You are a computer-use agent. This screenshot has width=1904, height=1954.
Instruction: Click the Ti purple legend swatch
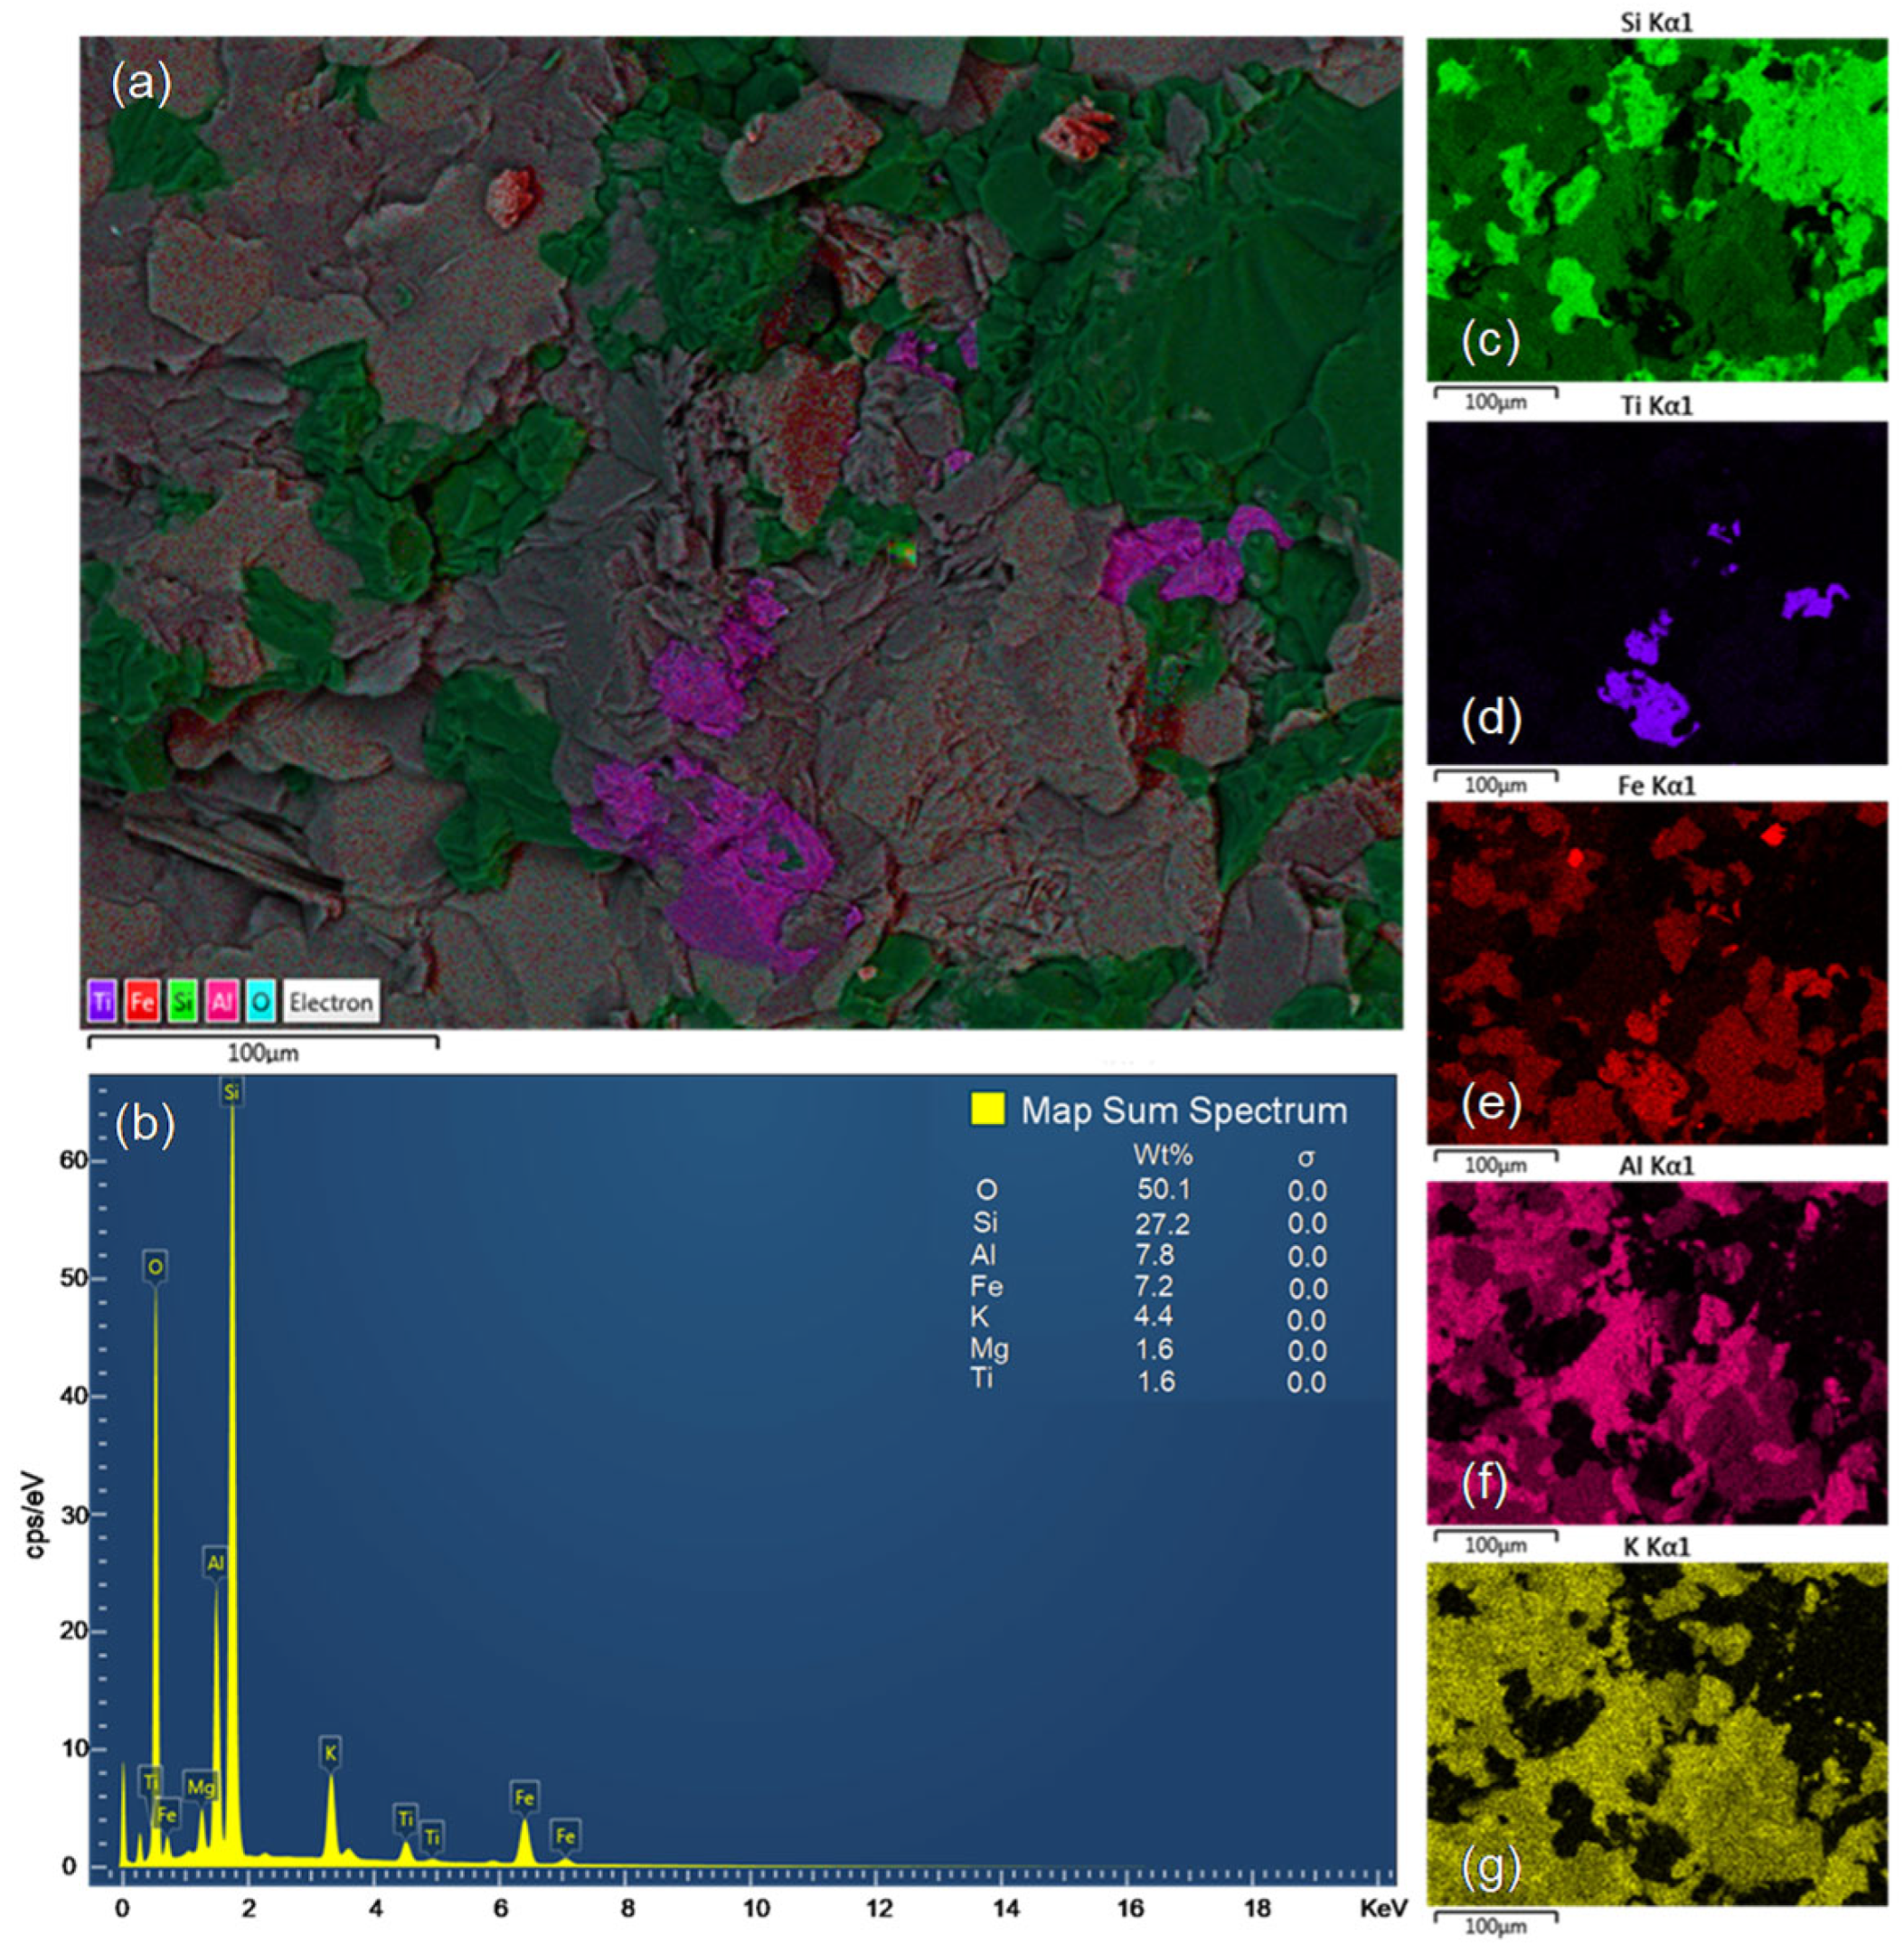[x=103, y=1001]
